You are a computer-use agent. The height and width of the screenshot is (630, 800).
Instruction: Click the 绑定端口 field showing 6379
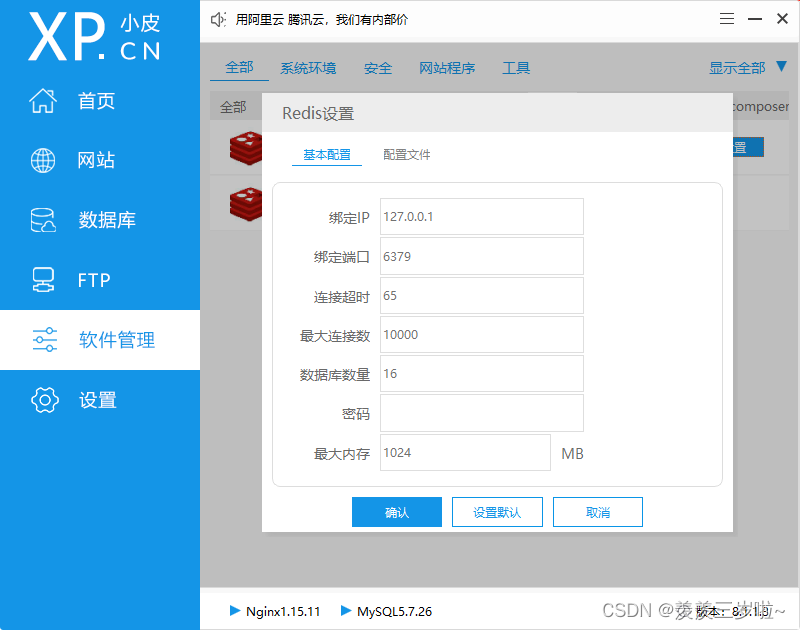pos(482,256)
